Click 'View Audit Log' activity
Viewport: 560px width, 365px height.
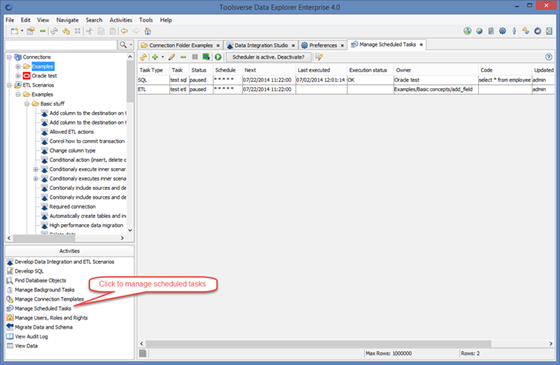click(31, 336)
